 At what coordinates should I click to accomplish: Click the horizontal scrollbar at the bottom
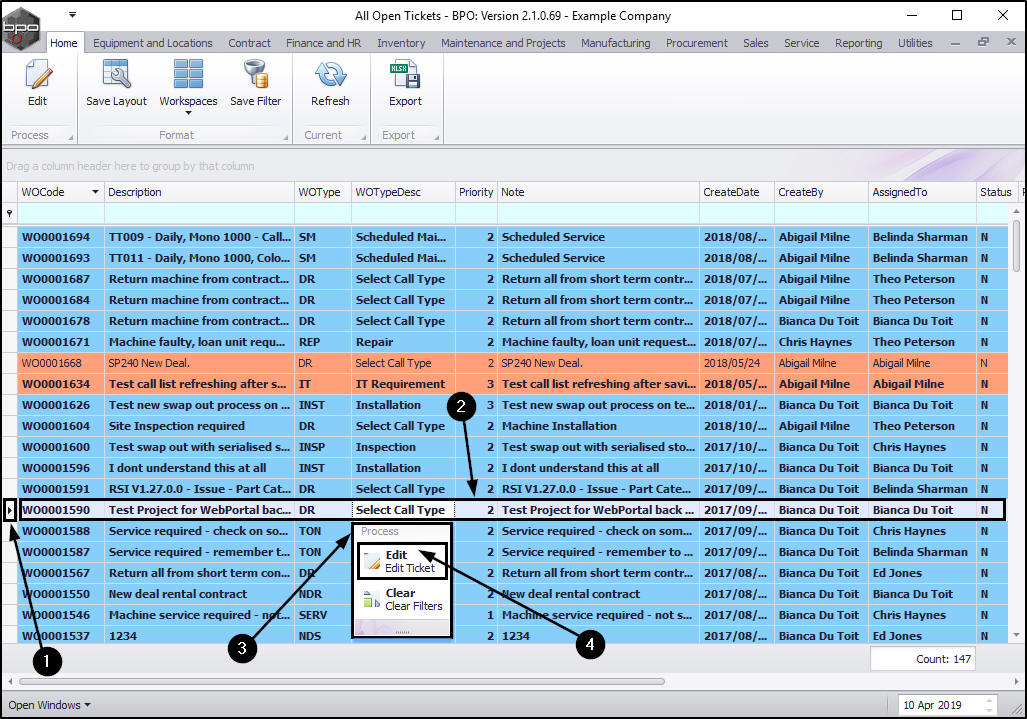click(340, 682)
